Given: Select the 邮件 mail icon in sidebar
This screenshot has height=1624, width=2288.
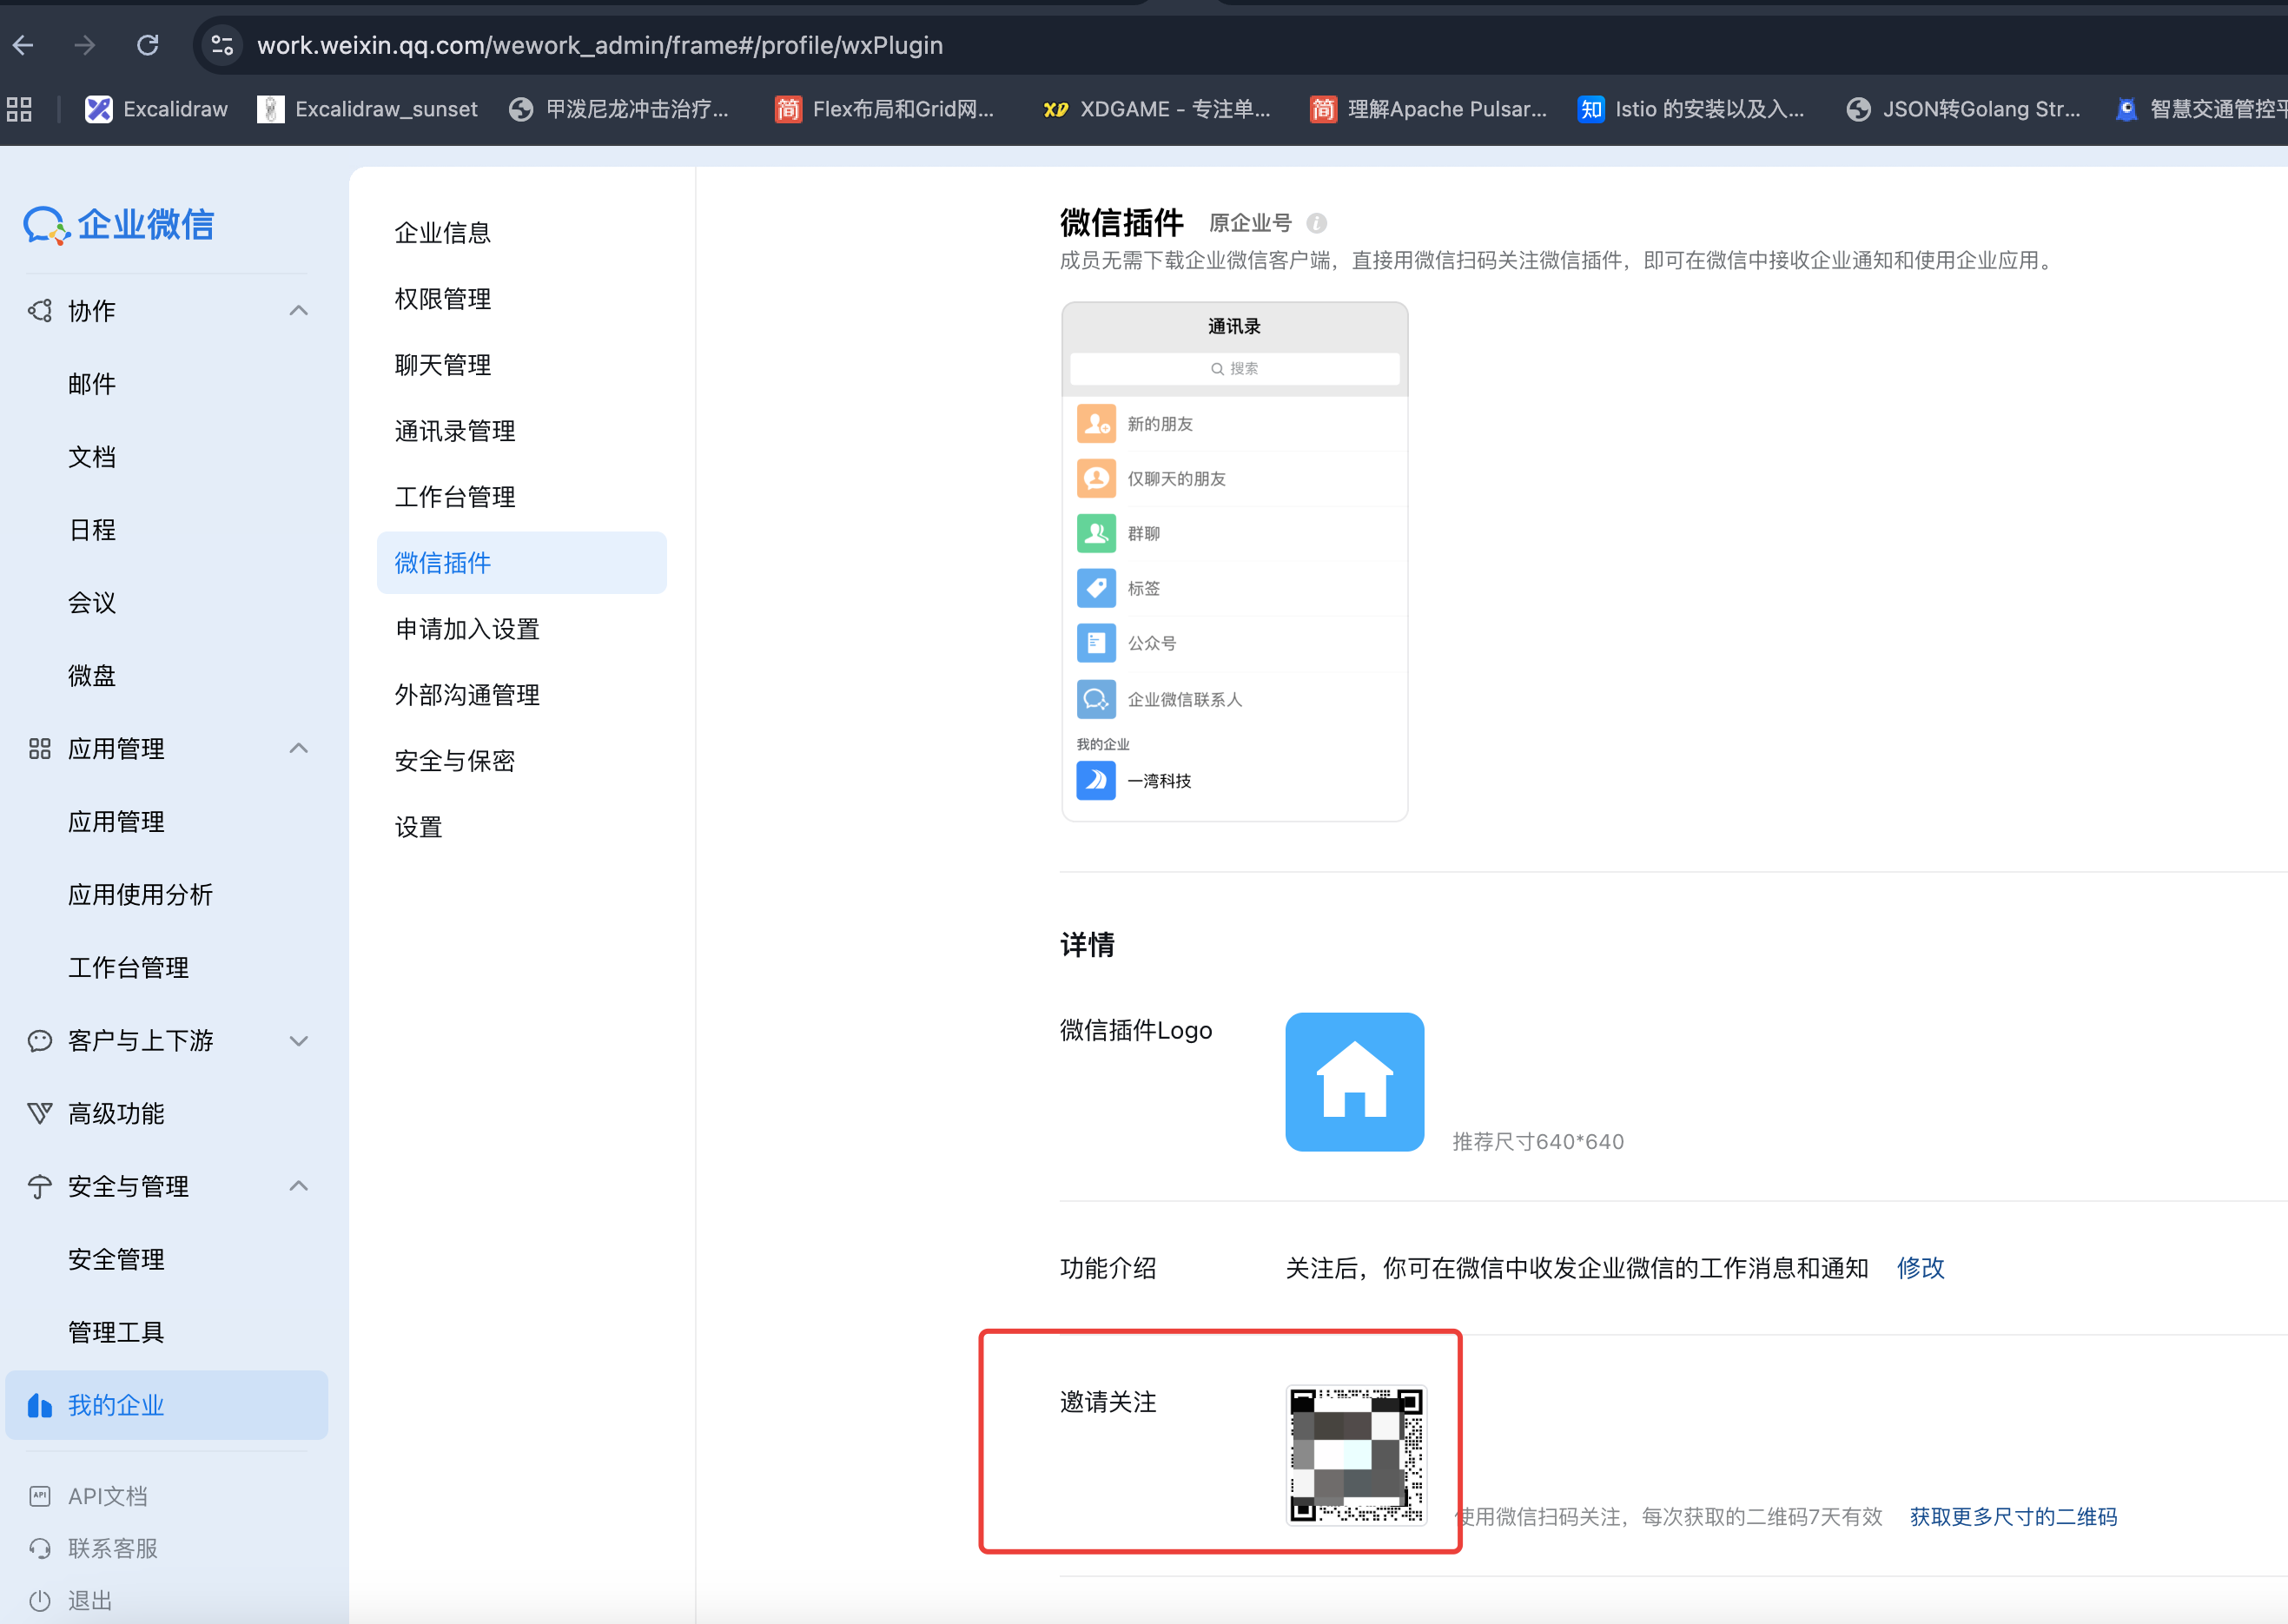Looking at the screenshot, I should click(x=91, y=384).
